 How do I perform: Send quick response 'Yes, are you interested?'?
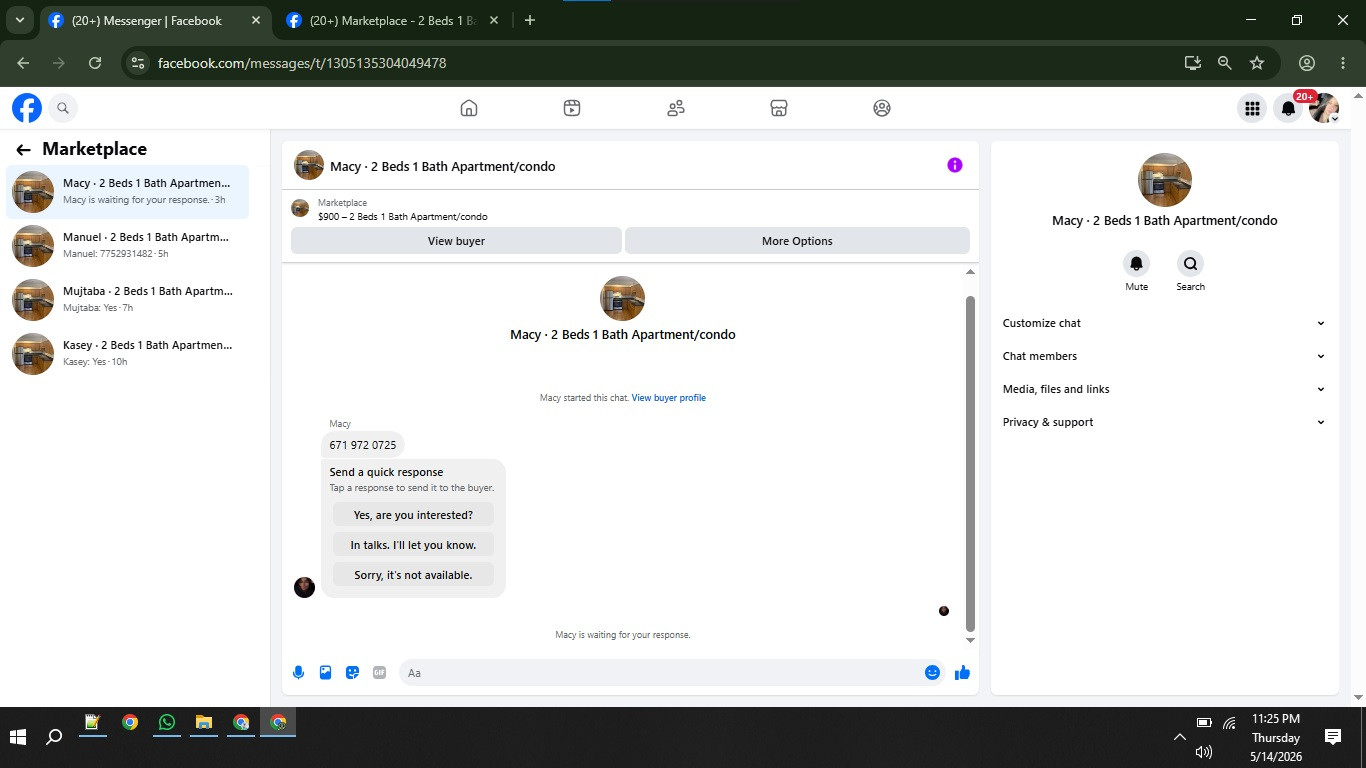pos(413,515)
